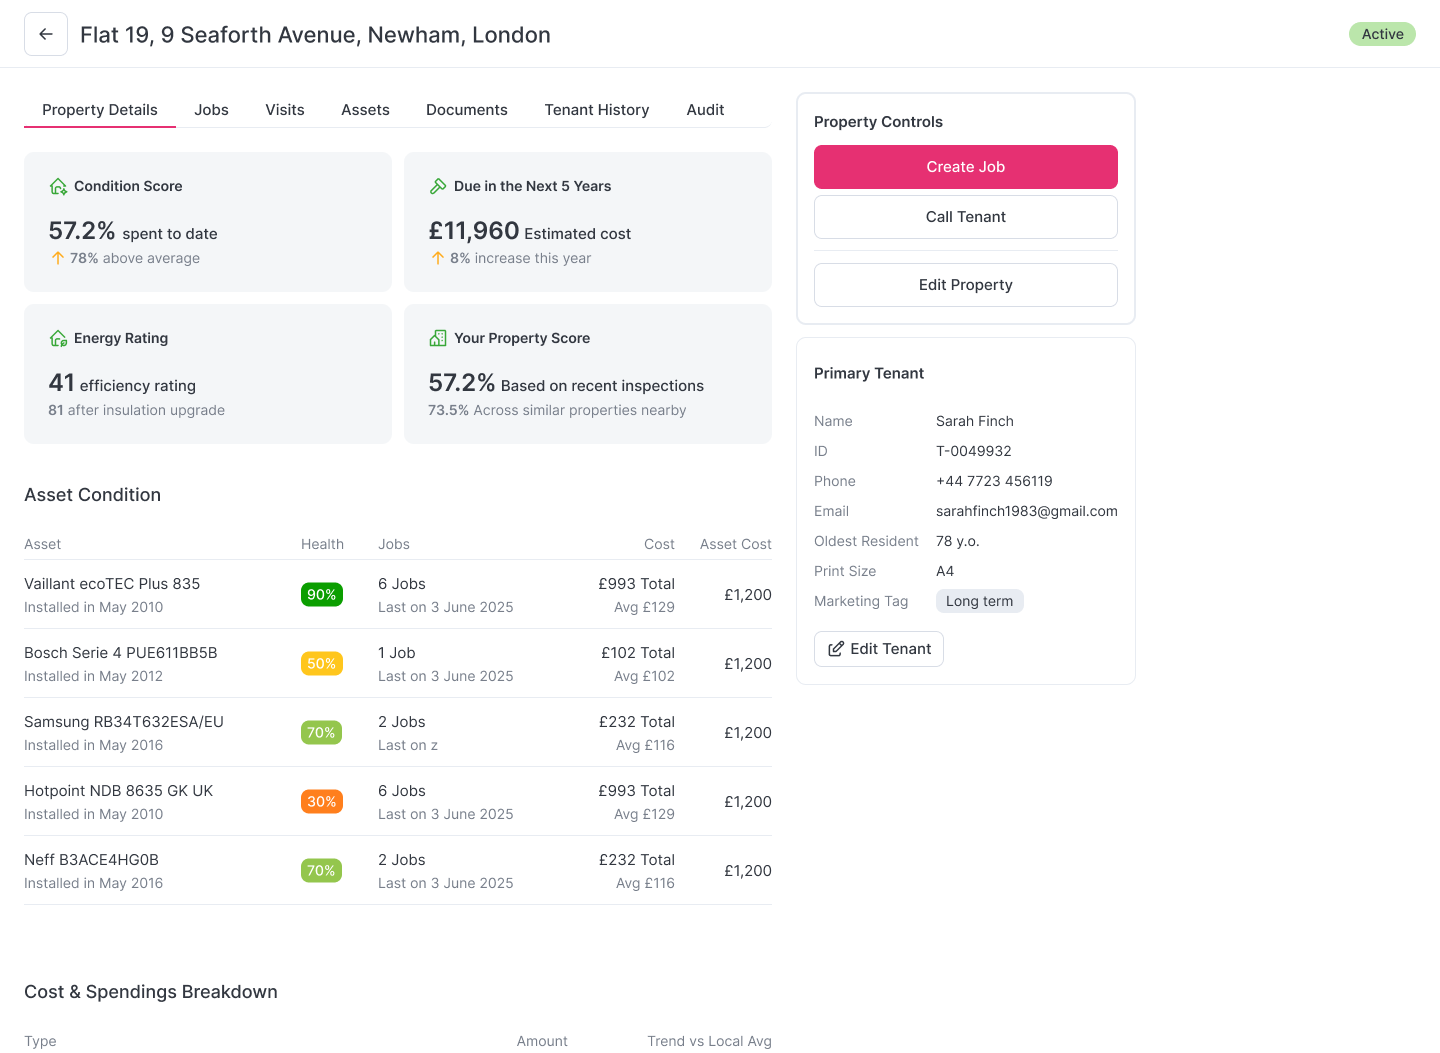The image size is (1440, 1053).
Task: Click the 90% health badge for Vaillant
Action: 322,594
